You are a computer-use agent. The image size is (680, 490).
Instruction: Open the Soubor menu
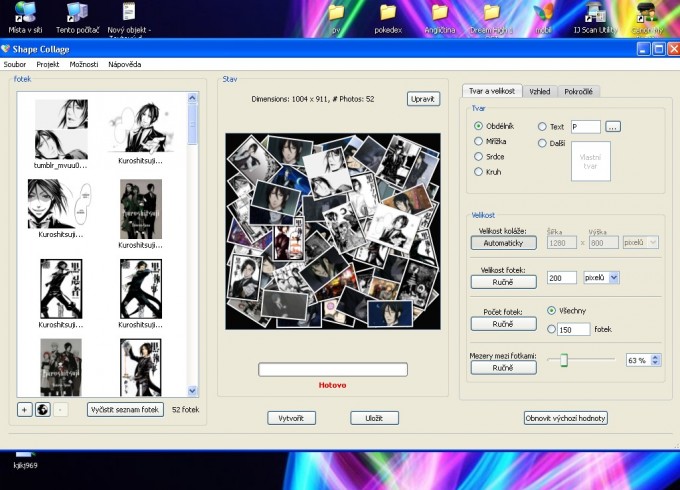[15, 64]
